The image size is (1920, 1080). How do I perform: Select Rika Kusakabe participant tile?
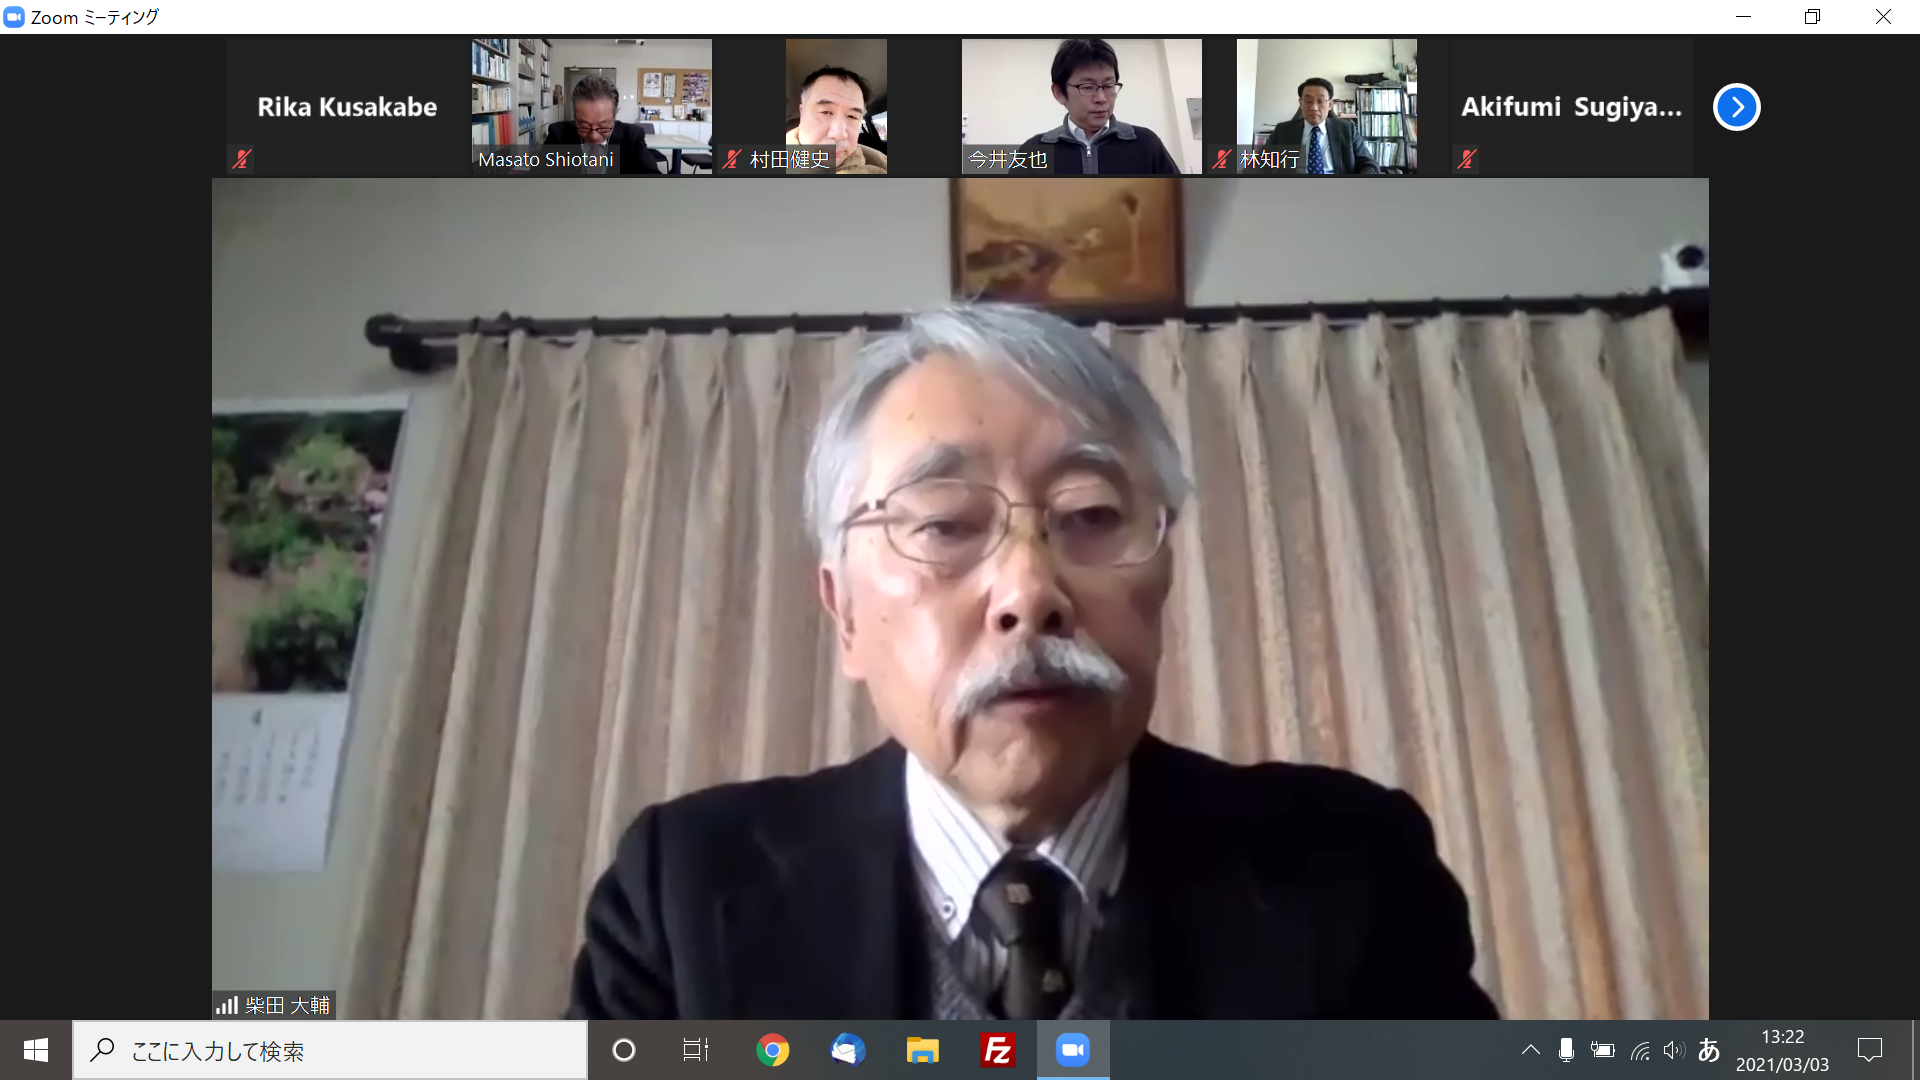coord(347,107)
